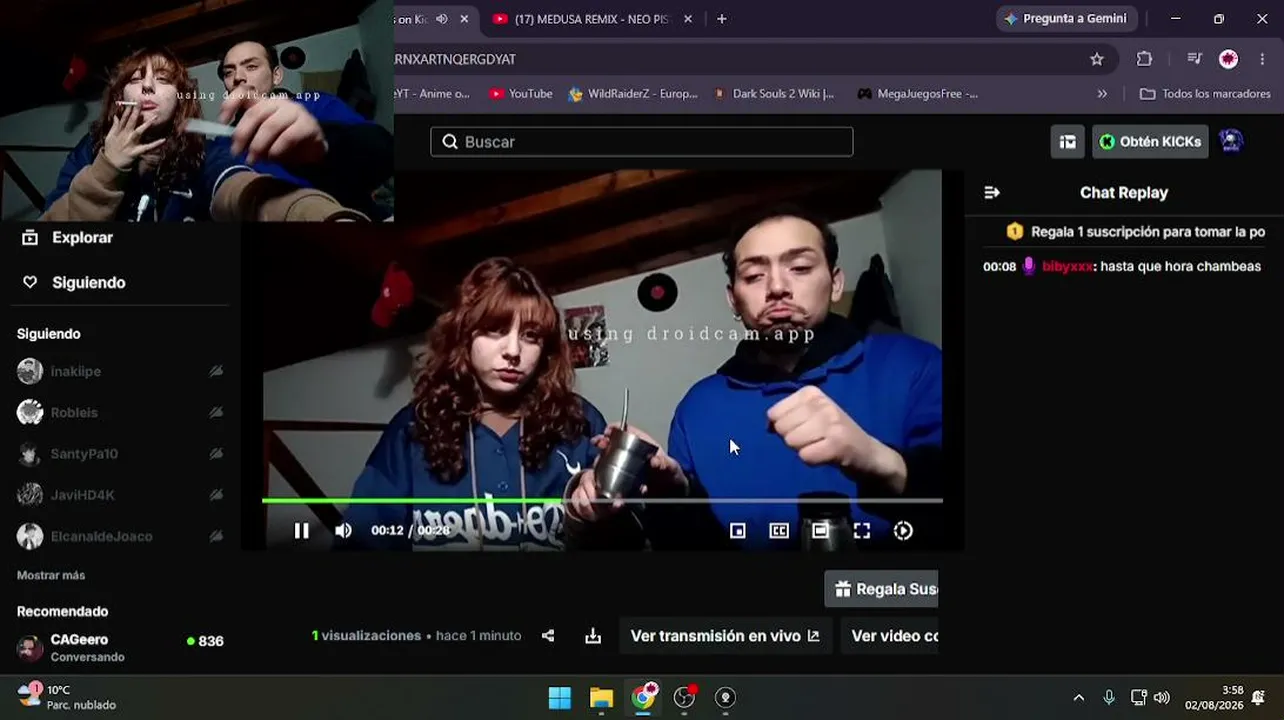Click the address bar URL text
This screenshot has height=720, width=1284.
tap(455, 59)
